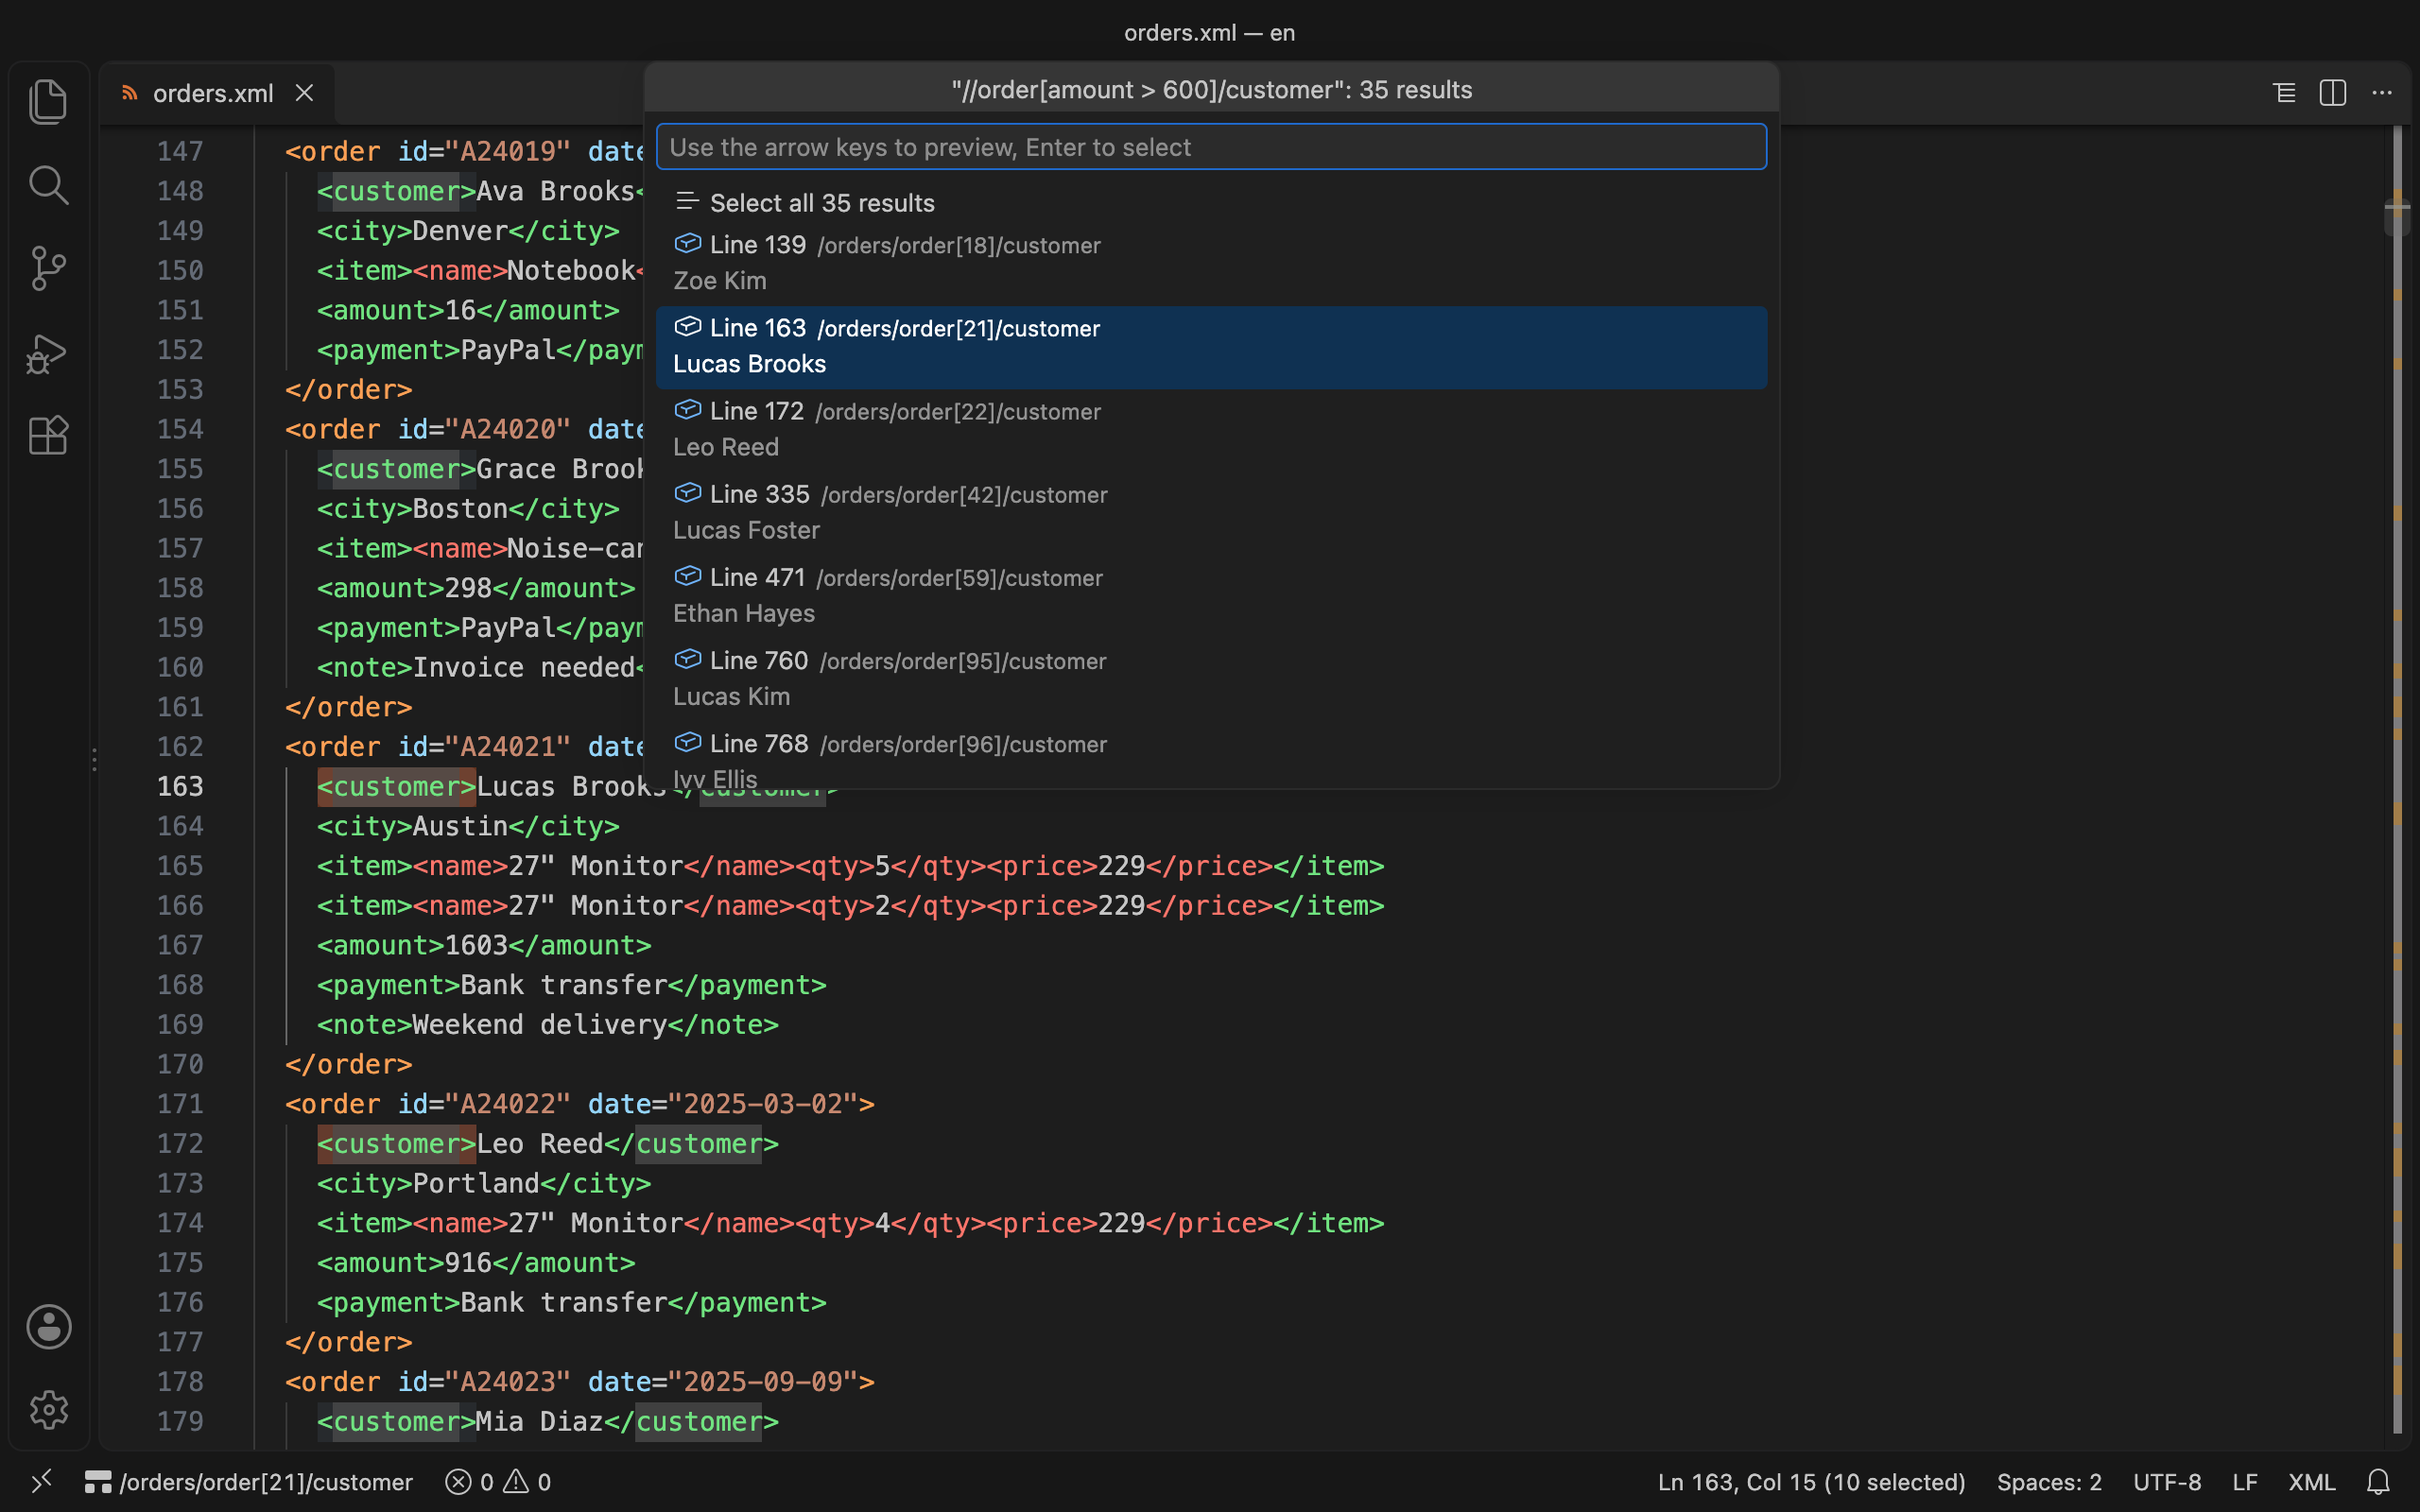Click Mia Diaz customer on line 179
The image size is (2420, 1512).
(539, 1422)
